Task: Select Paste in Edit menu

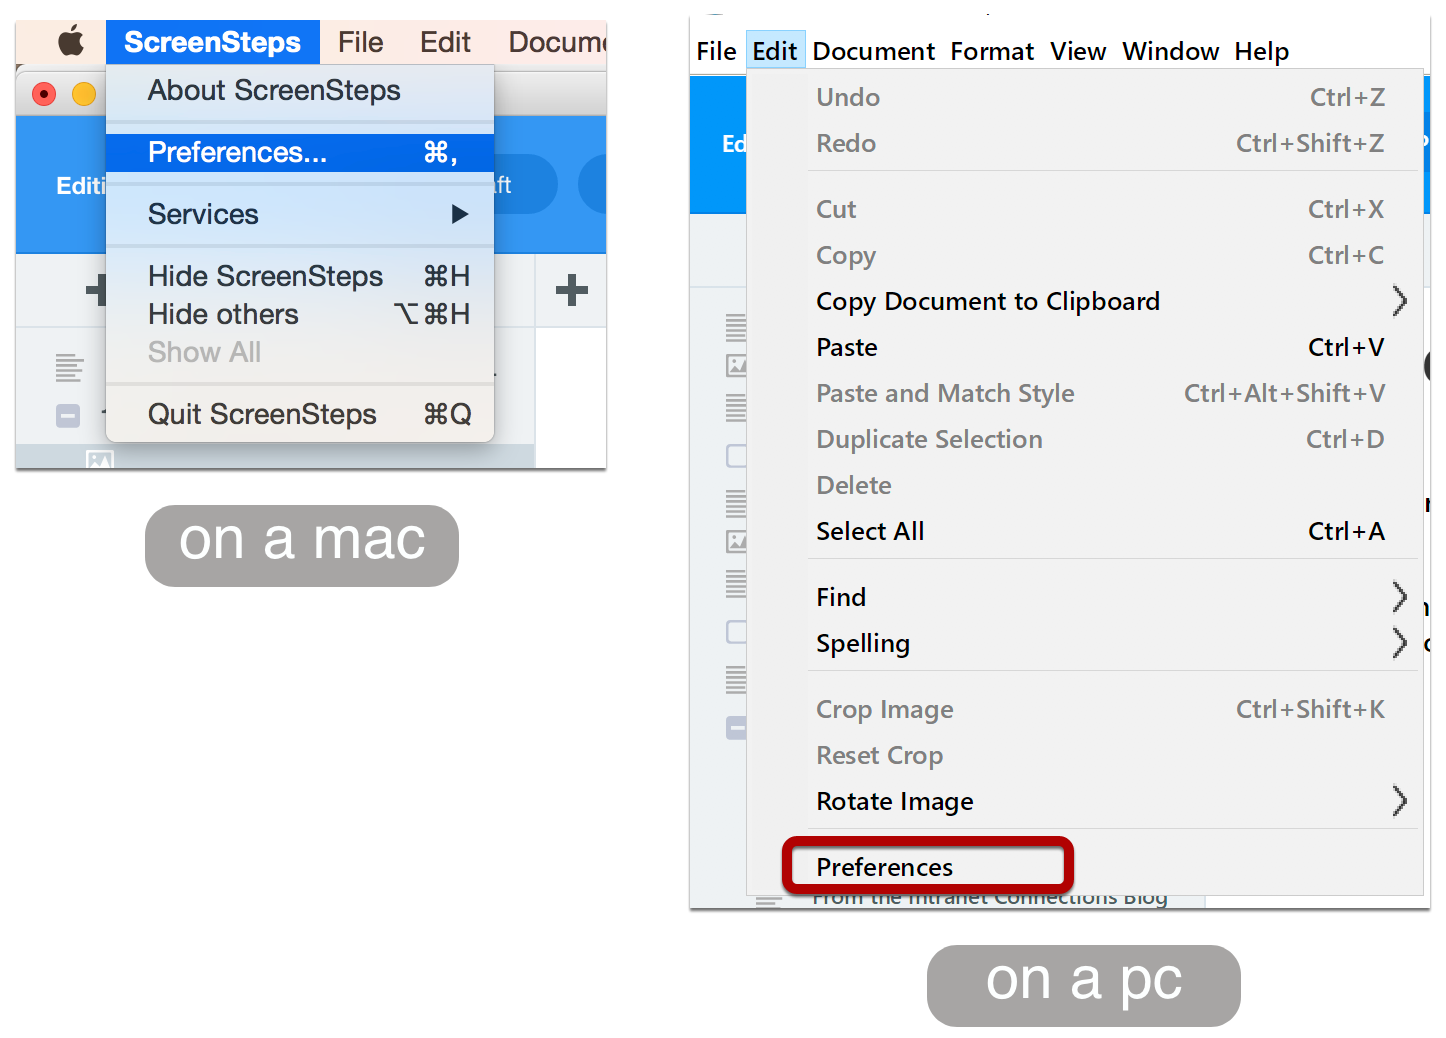Action: (x=1084, y=347)
